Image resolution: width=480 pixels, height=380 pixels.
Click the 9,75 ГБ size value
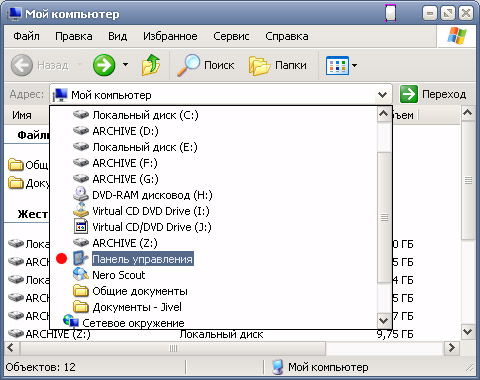tap(395, 334)
